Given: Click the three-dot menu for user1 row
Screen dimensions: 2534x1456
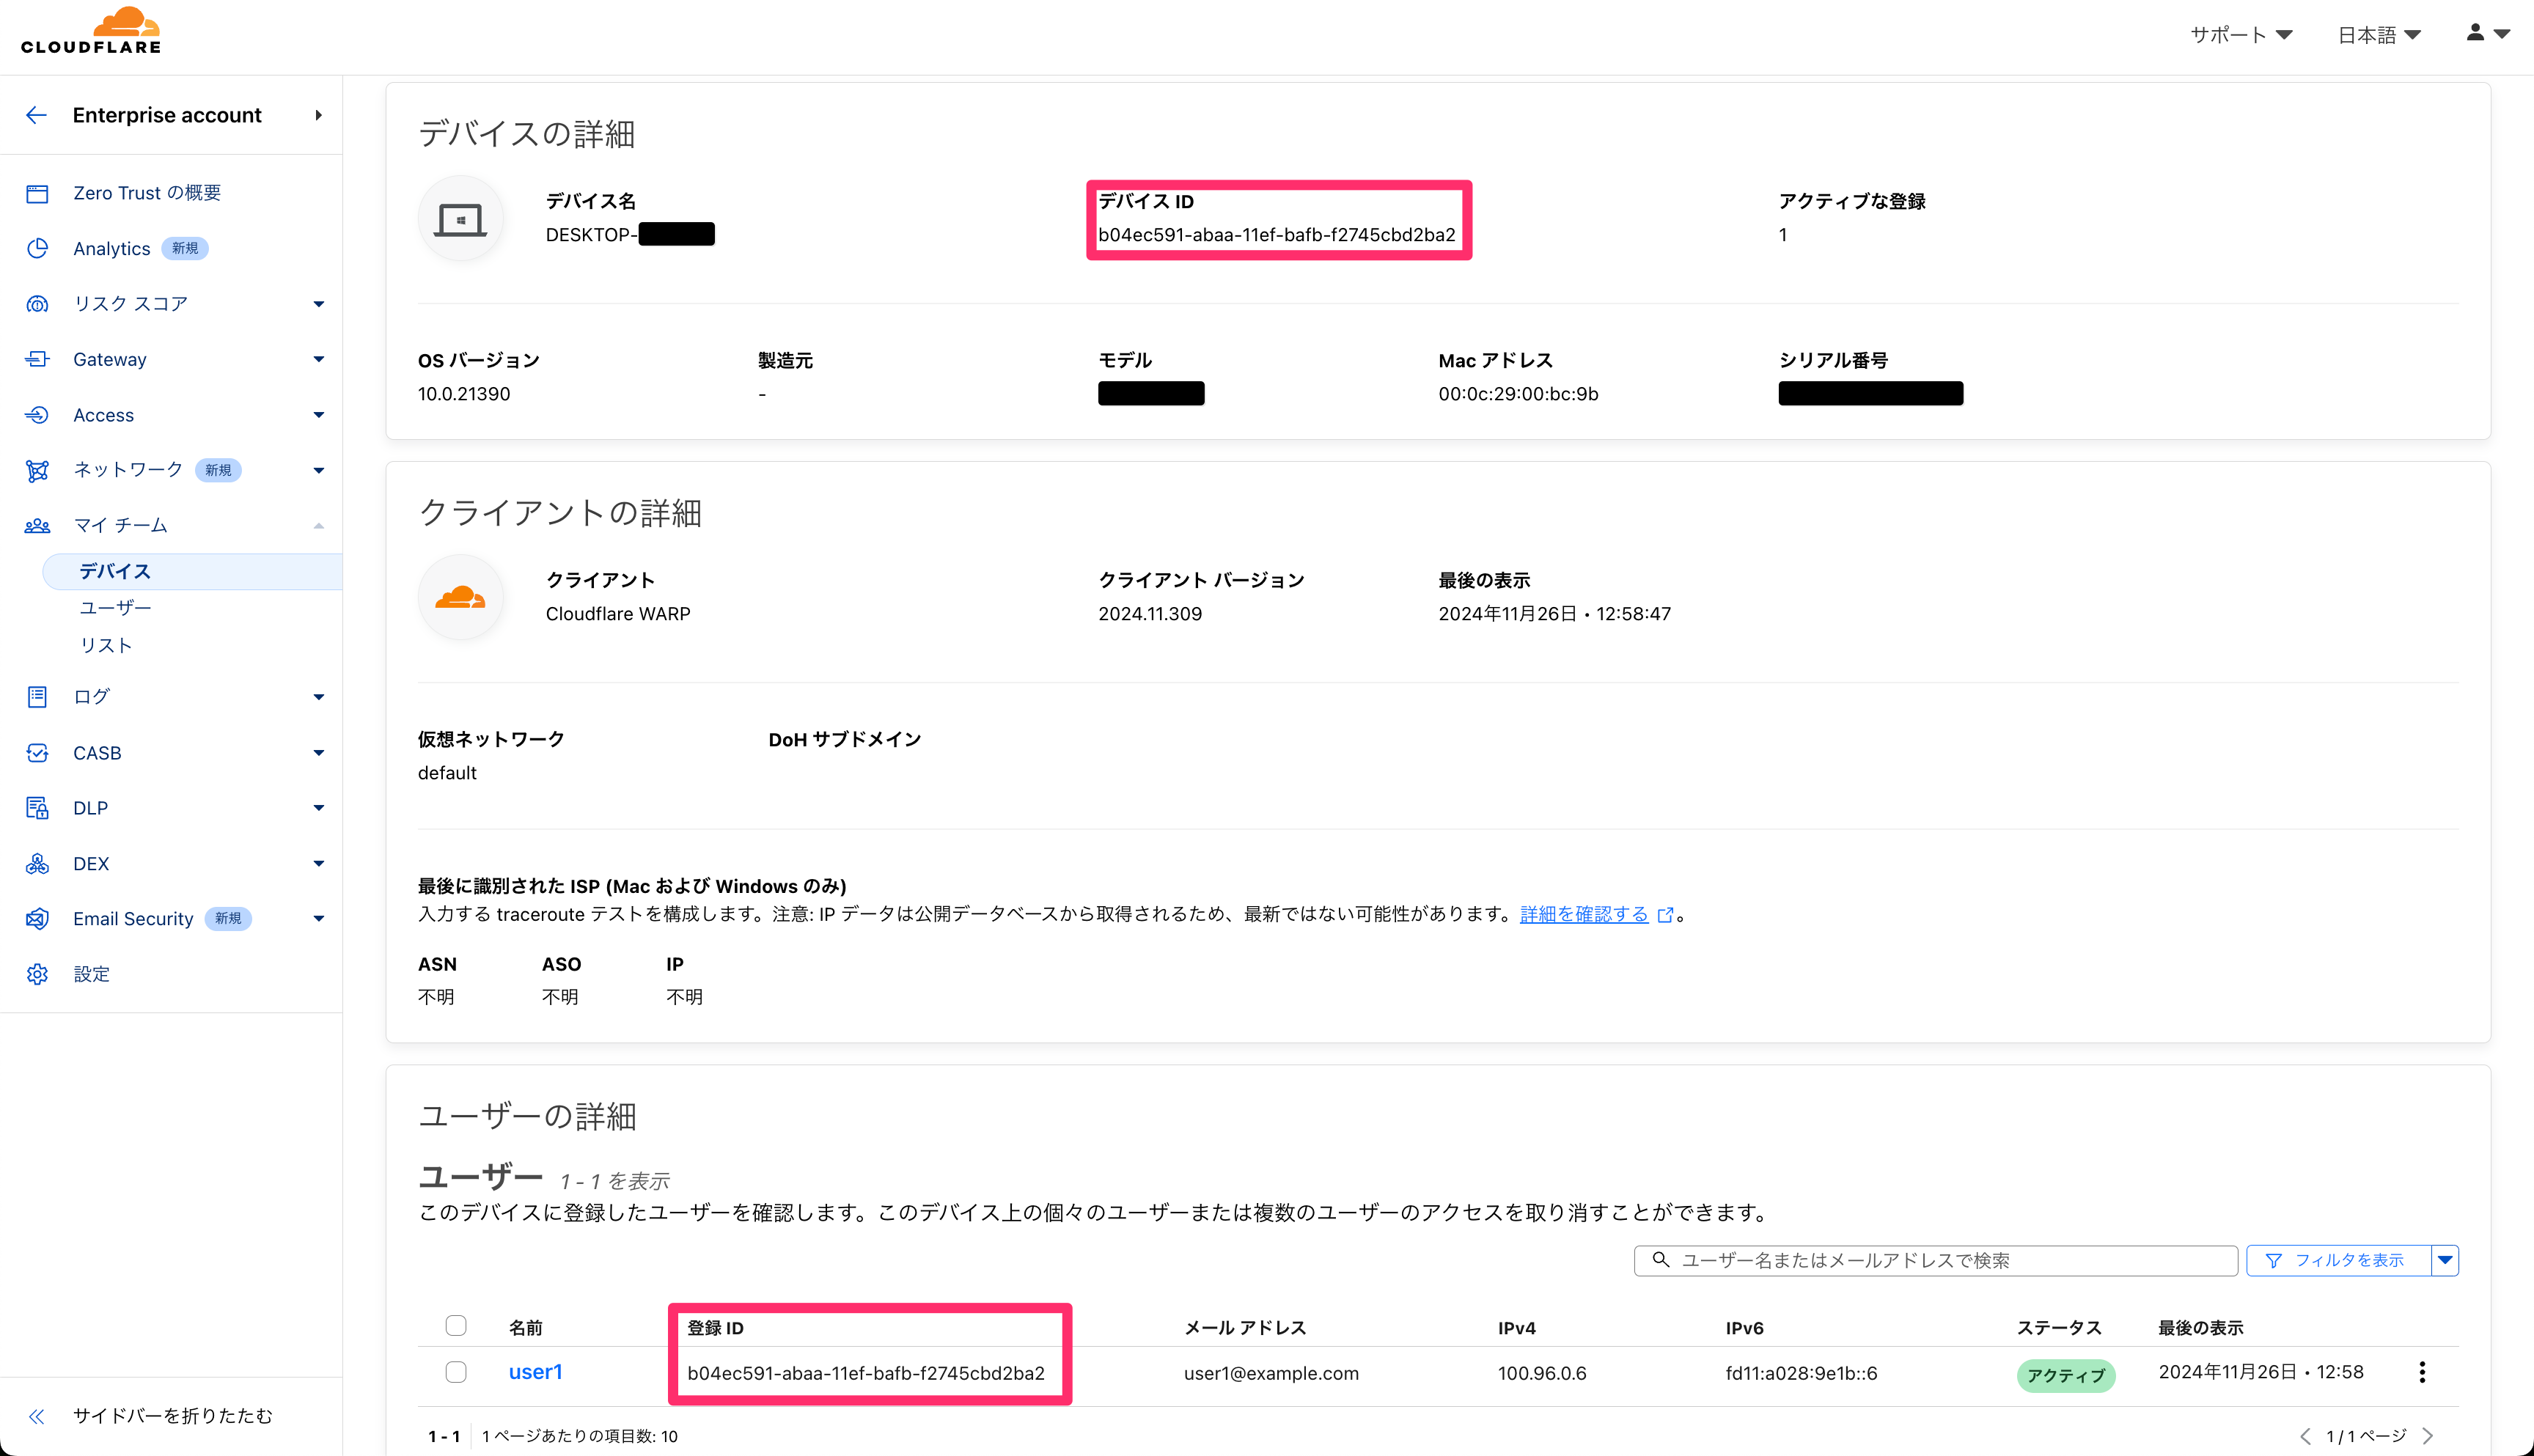Looking at the screenshot, I should tap(2421, 1372).
